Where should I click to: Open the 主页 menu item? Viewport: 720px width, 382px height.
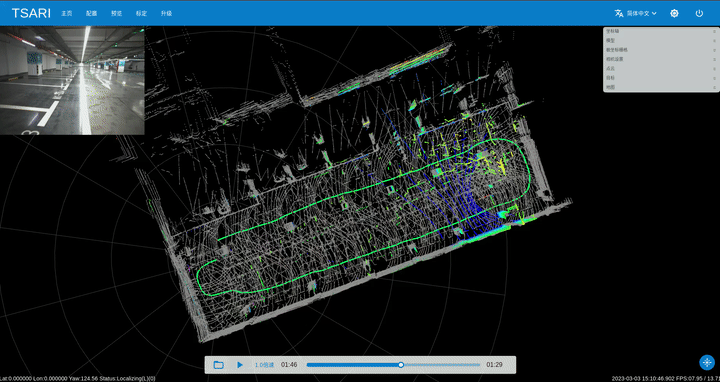pyautogui.click(x=67, y=13)
